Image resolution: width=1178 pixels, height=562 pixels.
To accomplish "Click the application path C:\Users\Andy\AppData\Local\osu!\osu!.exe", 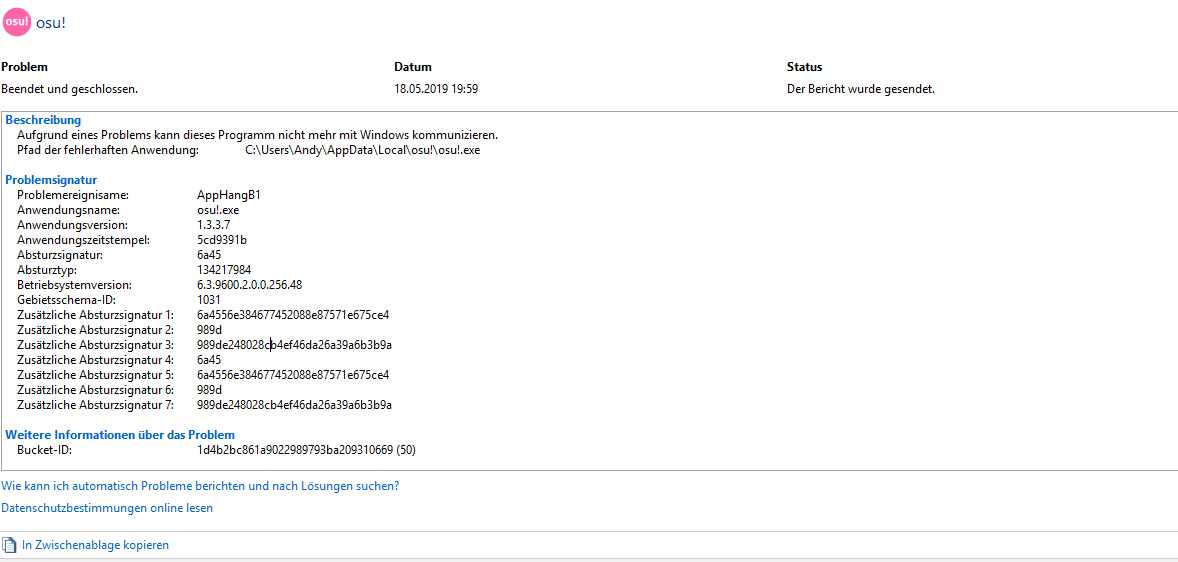I will pyautogui.click(x=363, y=150).
